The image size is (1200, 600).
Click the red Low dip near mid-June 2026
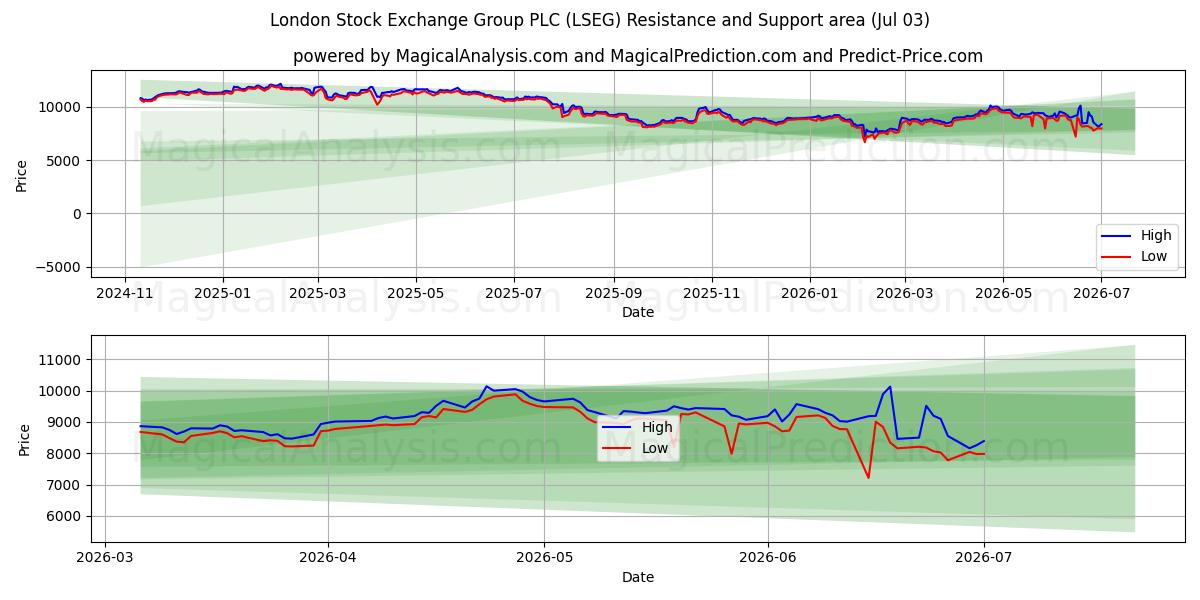(868, 477)
